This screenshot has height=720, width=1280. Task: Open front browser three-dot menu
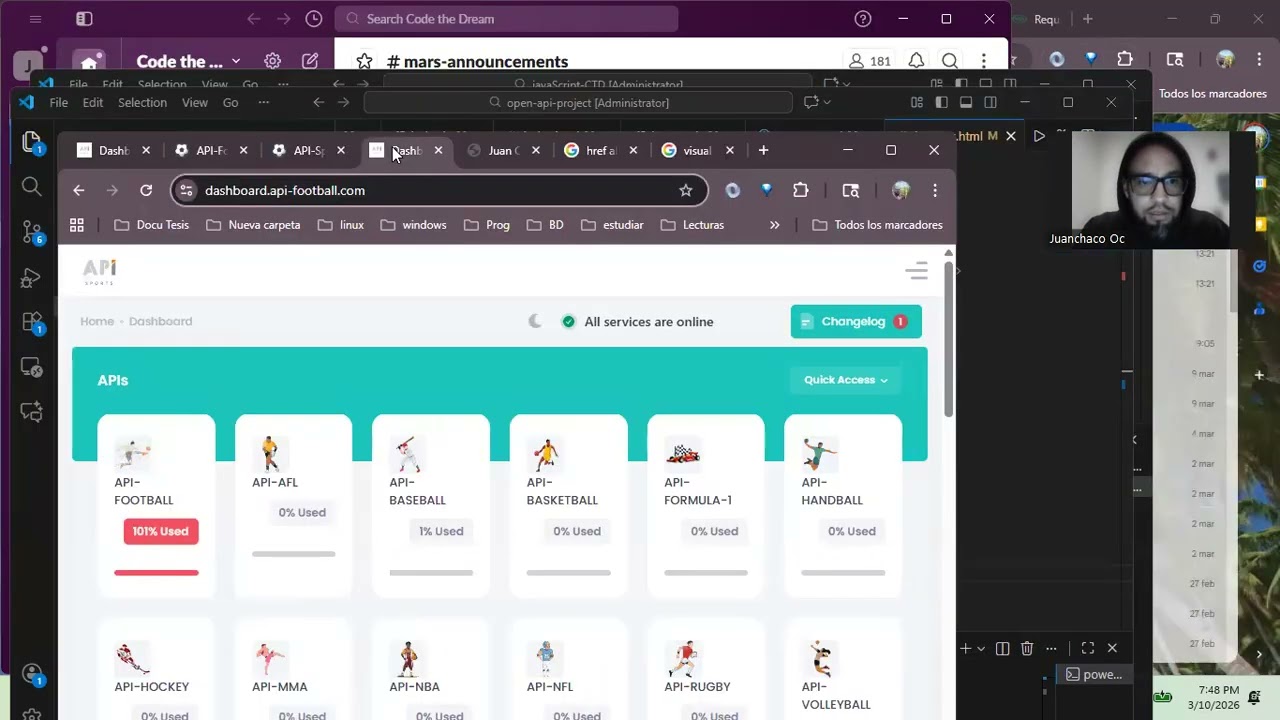tap(935, 190)
